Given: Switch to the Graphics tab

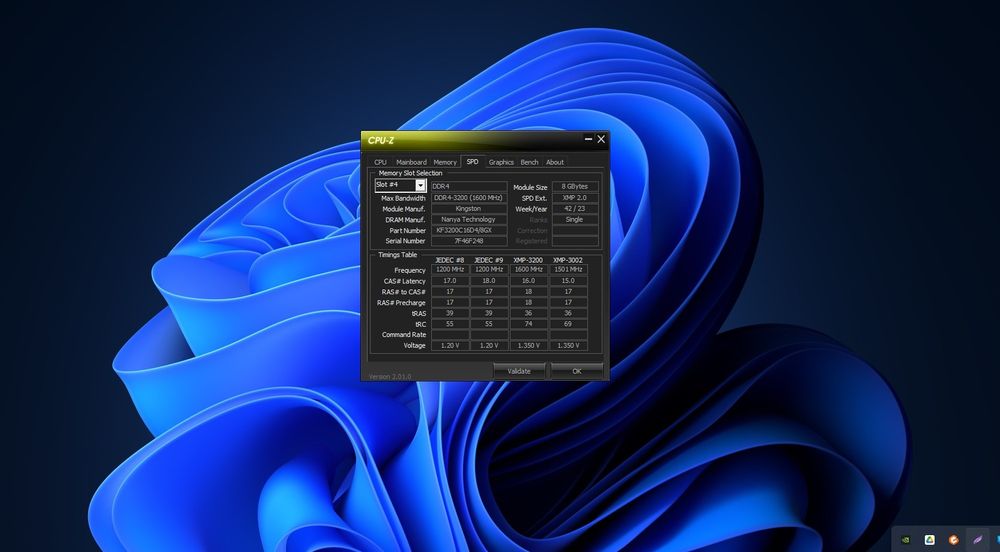Looking at the screenshot, I should click(501, 162).
